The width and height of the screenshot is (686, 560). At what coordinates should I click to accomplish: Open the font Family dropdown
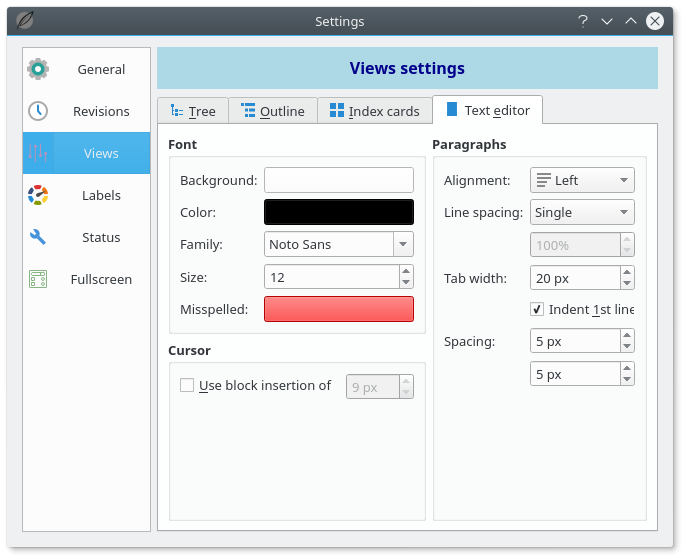click(403, 244)
